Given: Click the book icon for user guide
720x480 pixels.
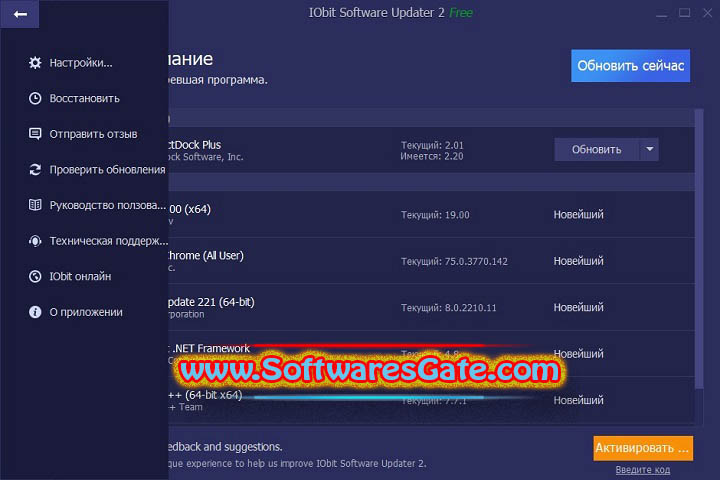Looking at the screenshot, I should point(35,205).
